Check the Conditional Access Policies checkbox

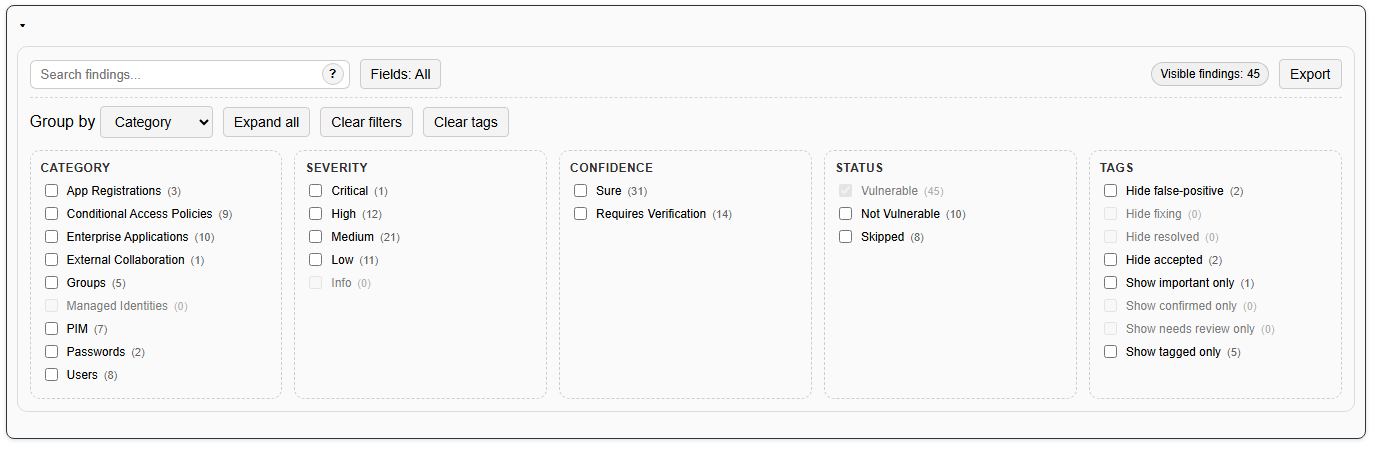tap(52, 214)
